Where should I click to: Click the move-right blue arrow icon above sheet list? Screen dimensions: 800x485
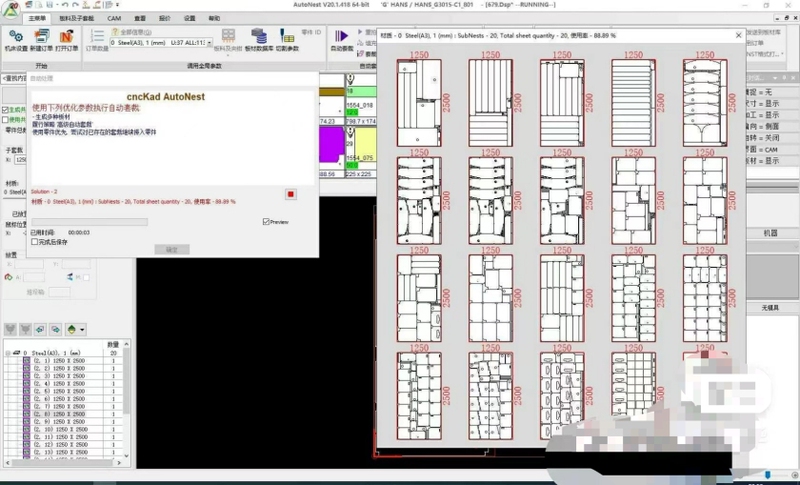pos(55,329)
